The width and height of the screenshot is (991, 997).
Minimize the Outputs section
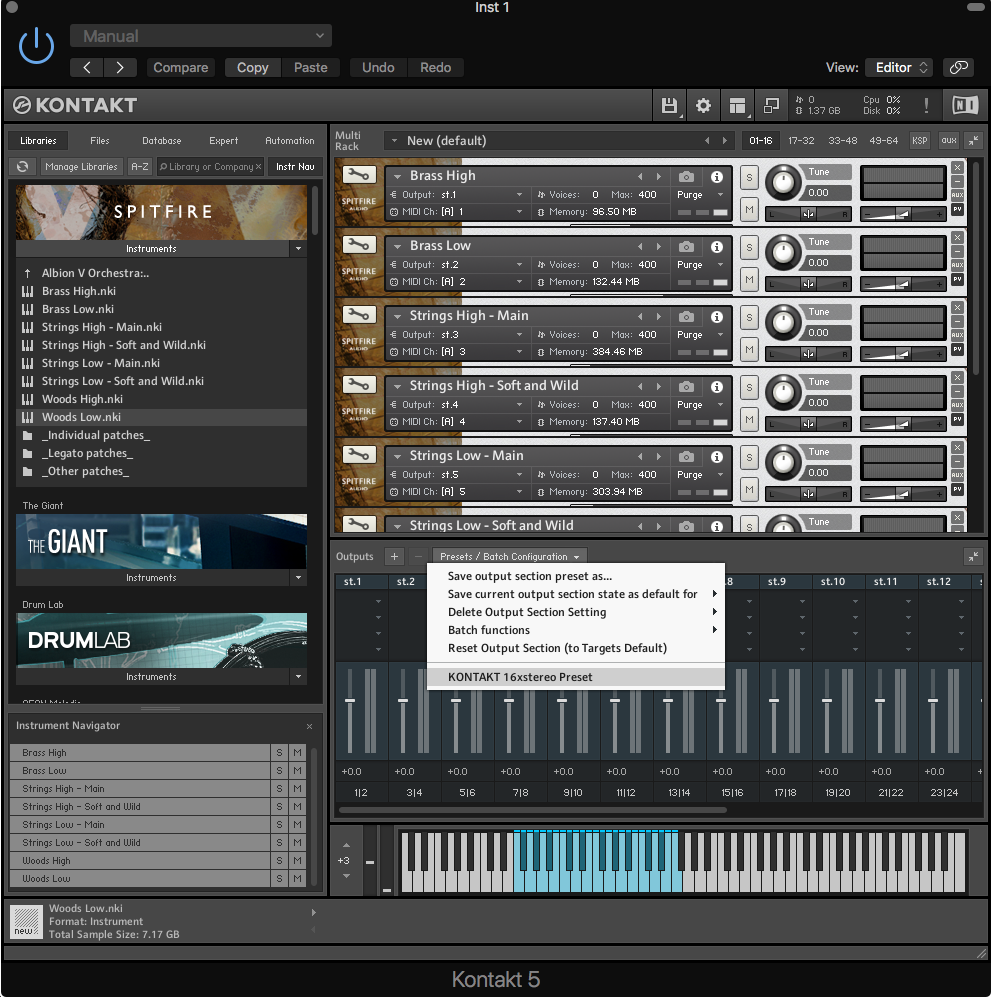(973, 557)
